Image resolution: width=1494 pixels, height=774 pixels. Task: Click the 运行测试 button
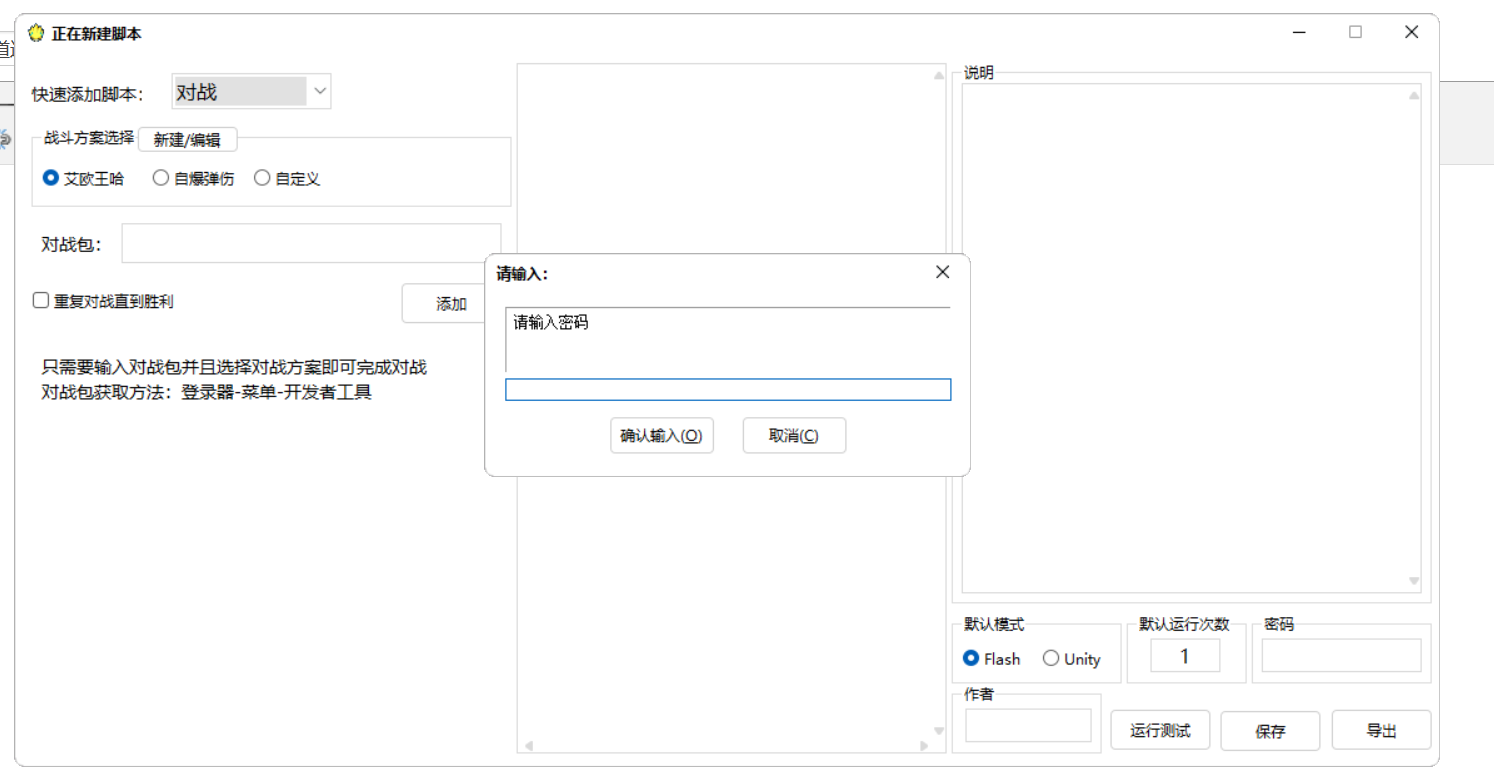[x=1160, y=730]
